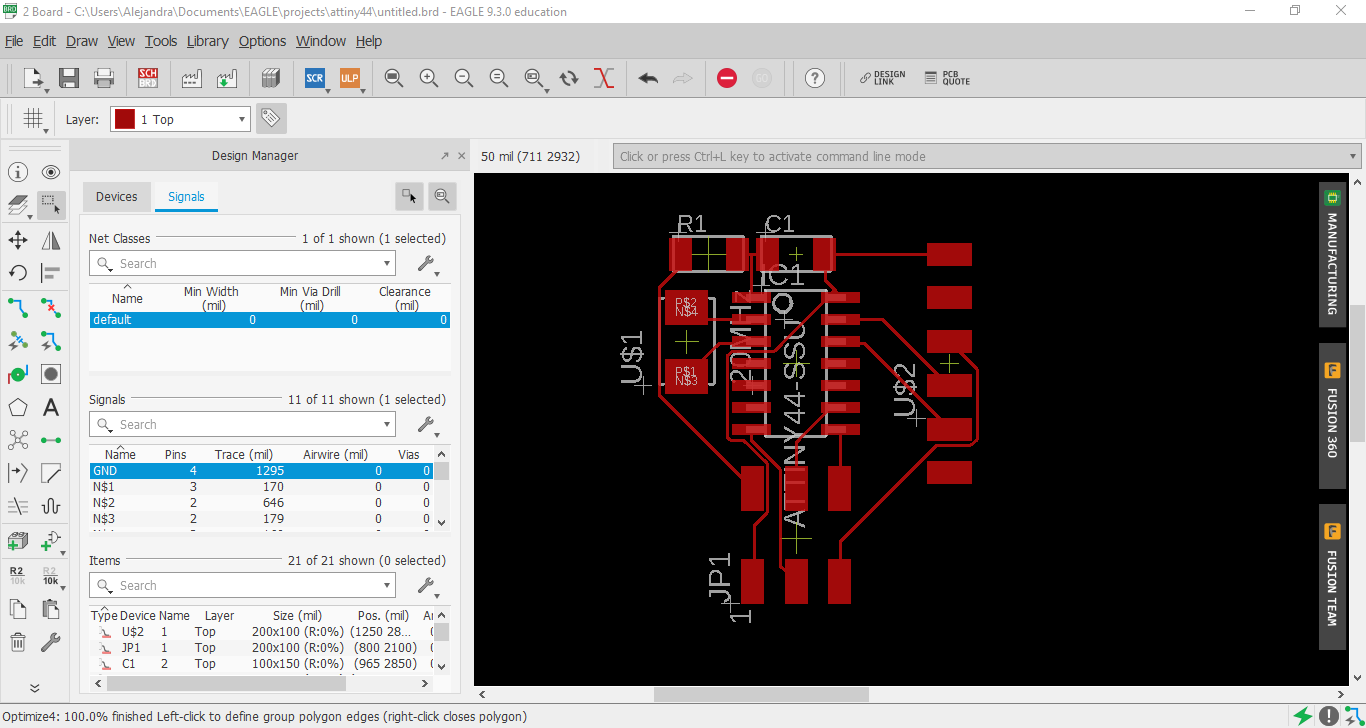Viewport: 1366px width, 728px height.
Task: Expand the Net Classes search dropdown arrow
Action: 387,264
